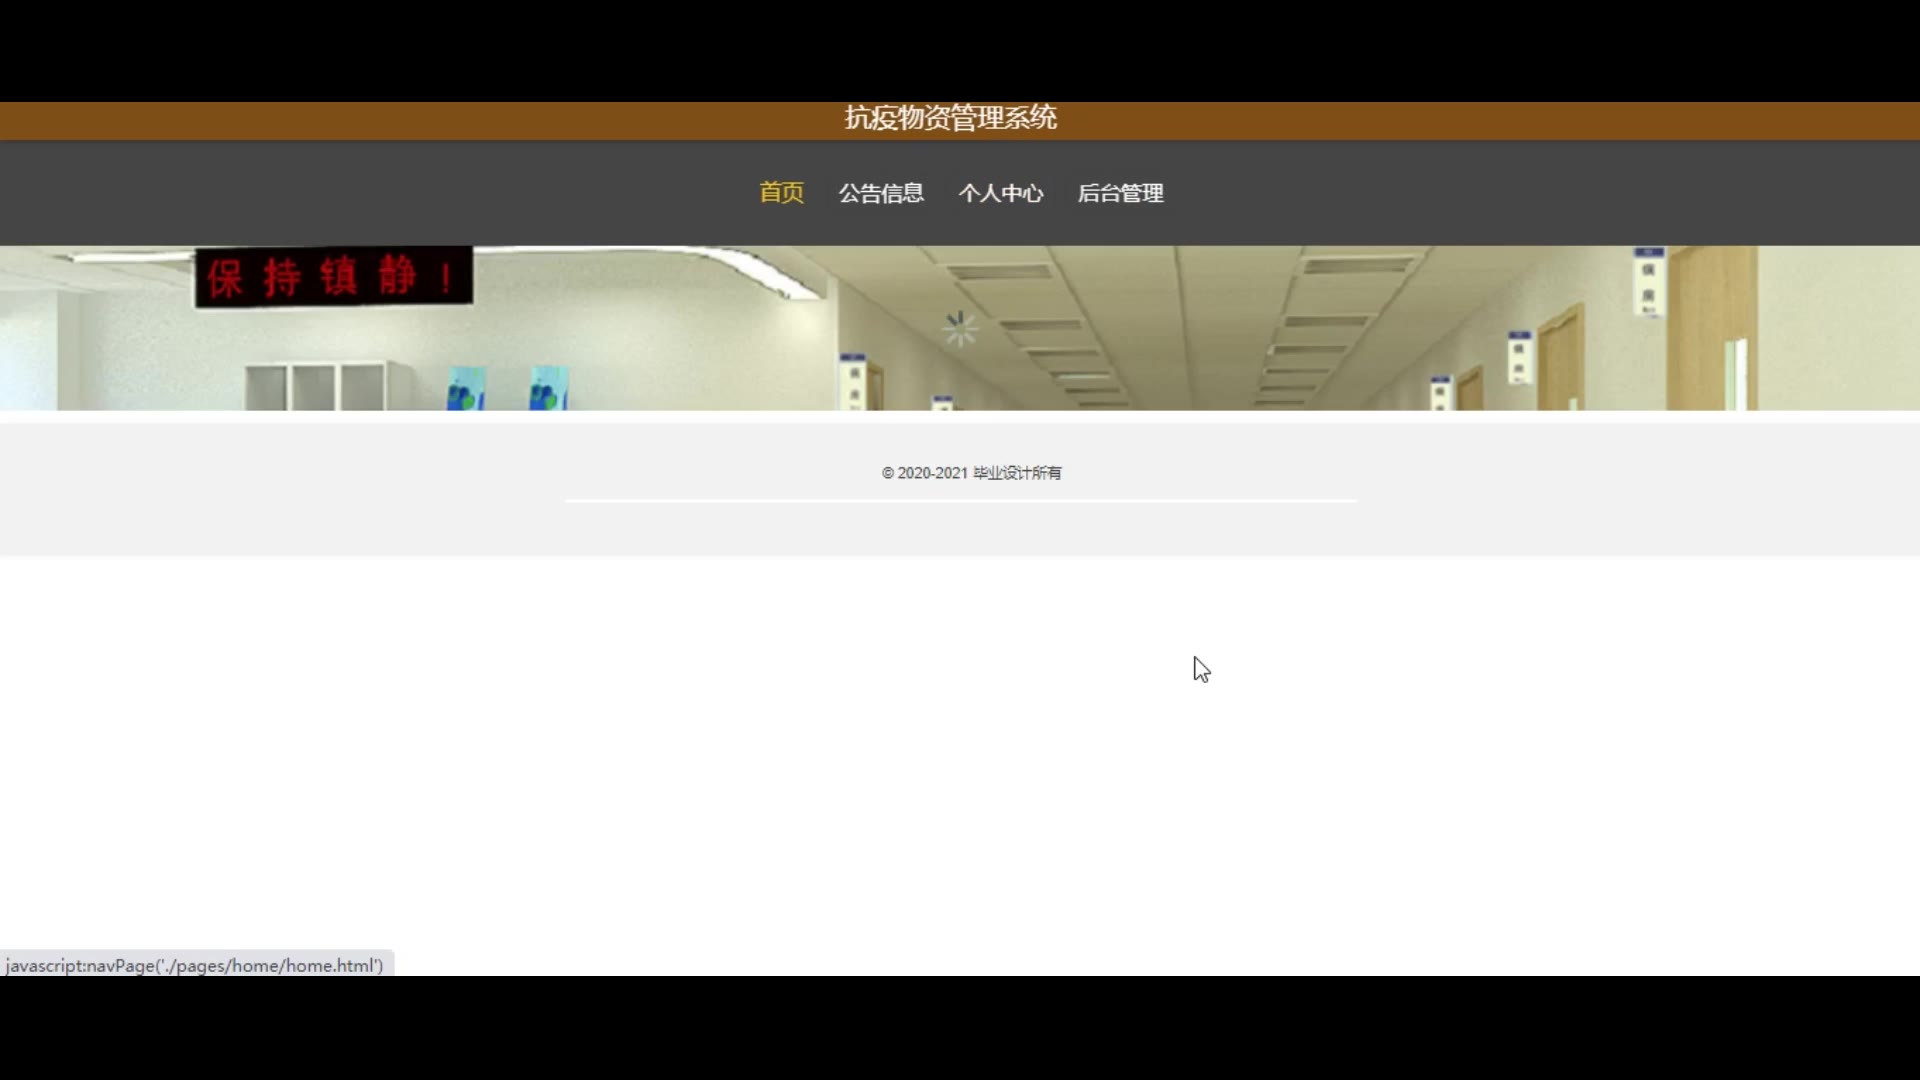Viewport: 1920px width, 1080px height.
Task: Click the 2020-2021 毕业设计所有 copyright text
Action: tap(971, 473)
